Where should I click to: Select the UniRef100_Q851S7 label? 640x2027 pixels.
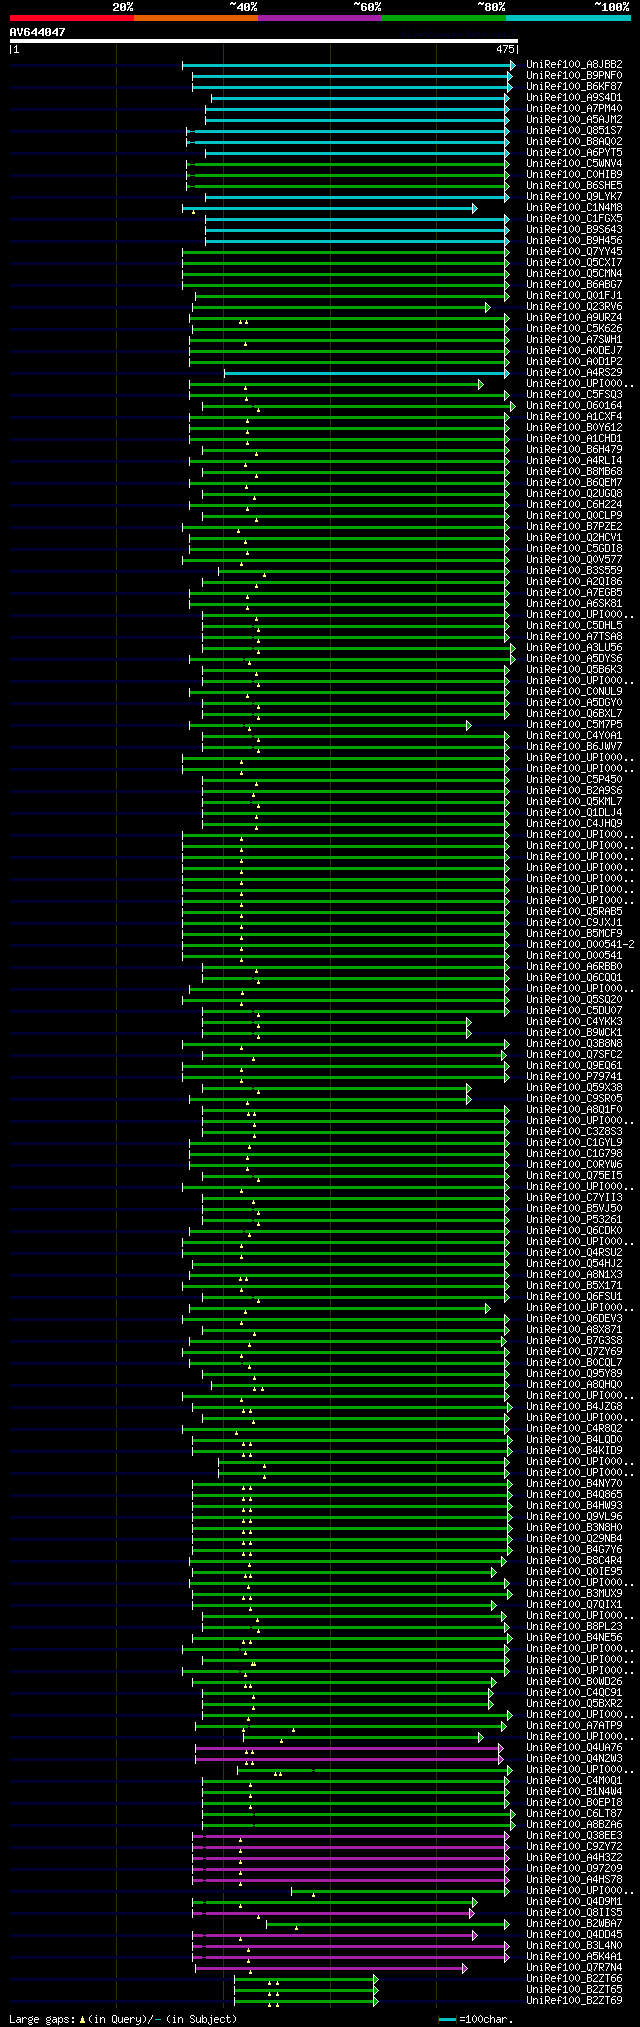574,130
